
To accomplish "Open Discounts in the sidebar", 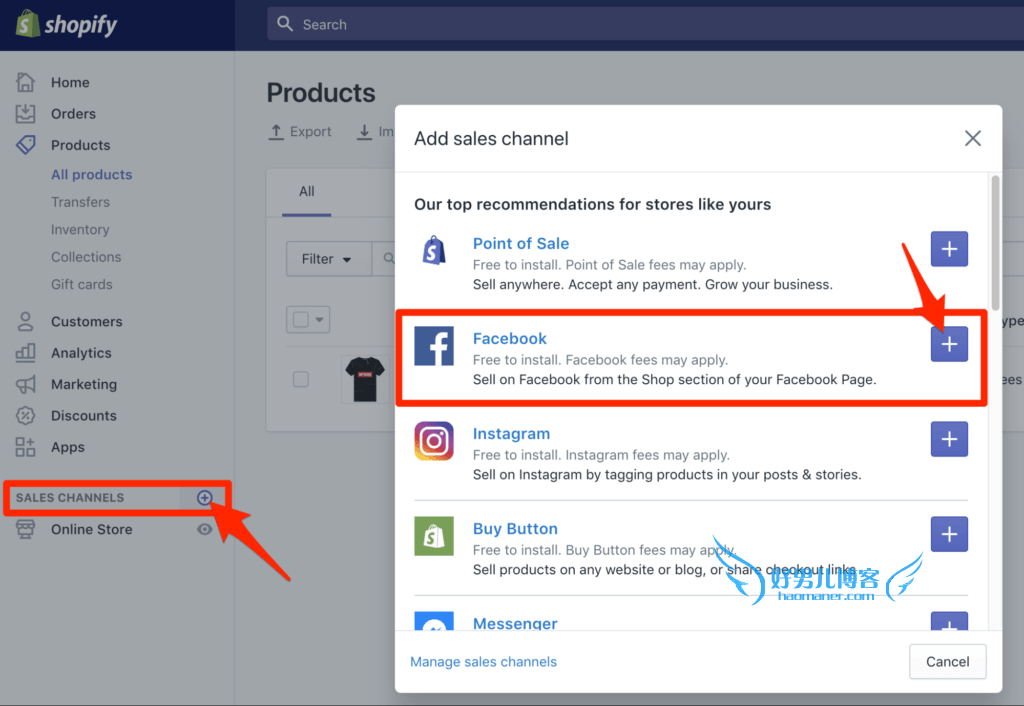I will [x=84, y=415].
